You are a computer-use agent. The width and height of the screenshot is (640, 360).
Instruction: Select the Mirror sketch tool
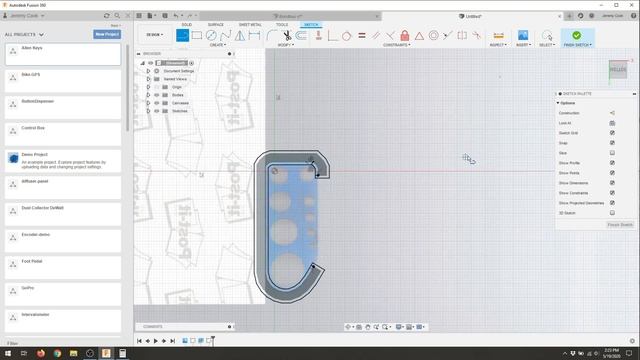click(x=240, y=36)
